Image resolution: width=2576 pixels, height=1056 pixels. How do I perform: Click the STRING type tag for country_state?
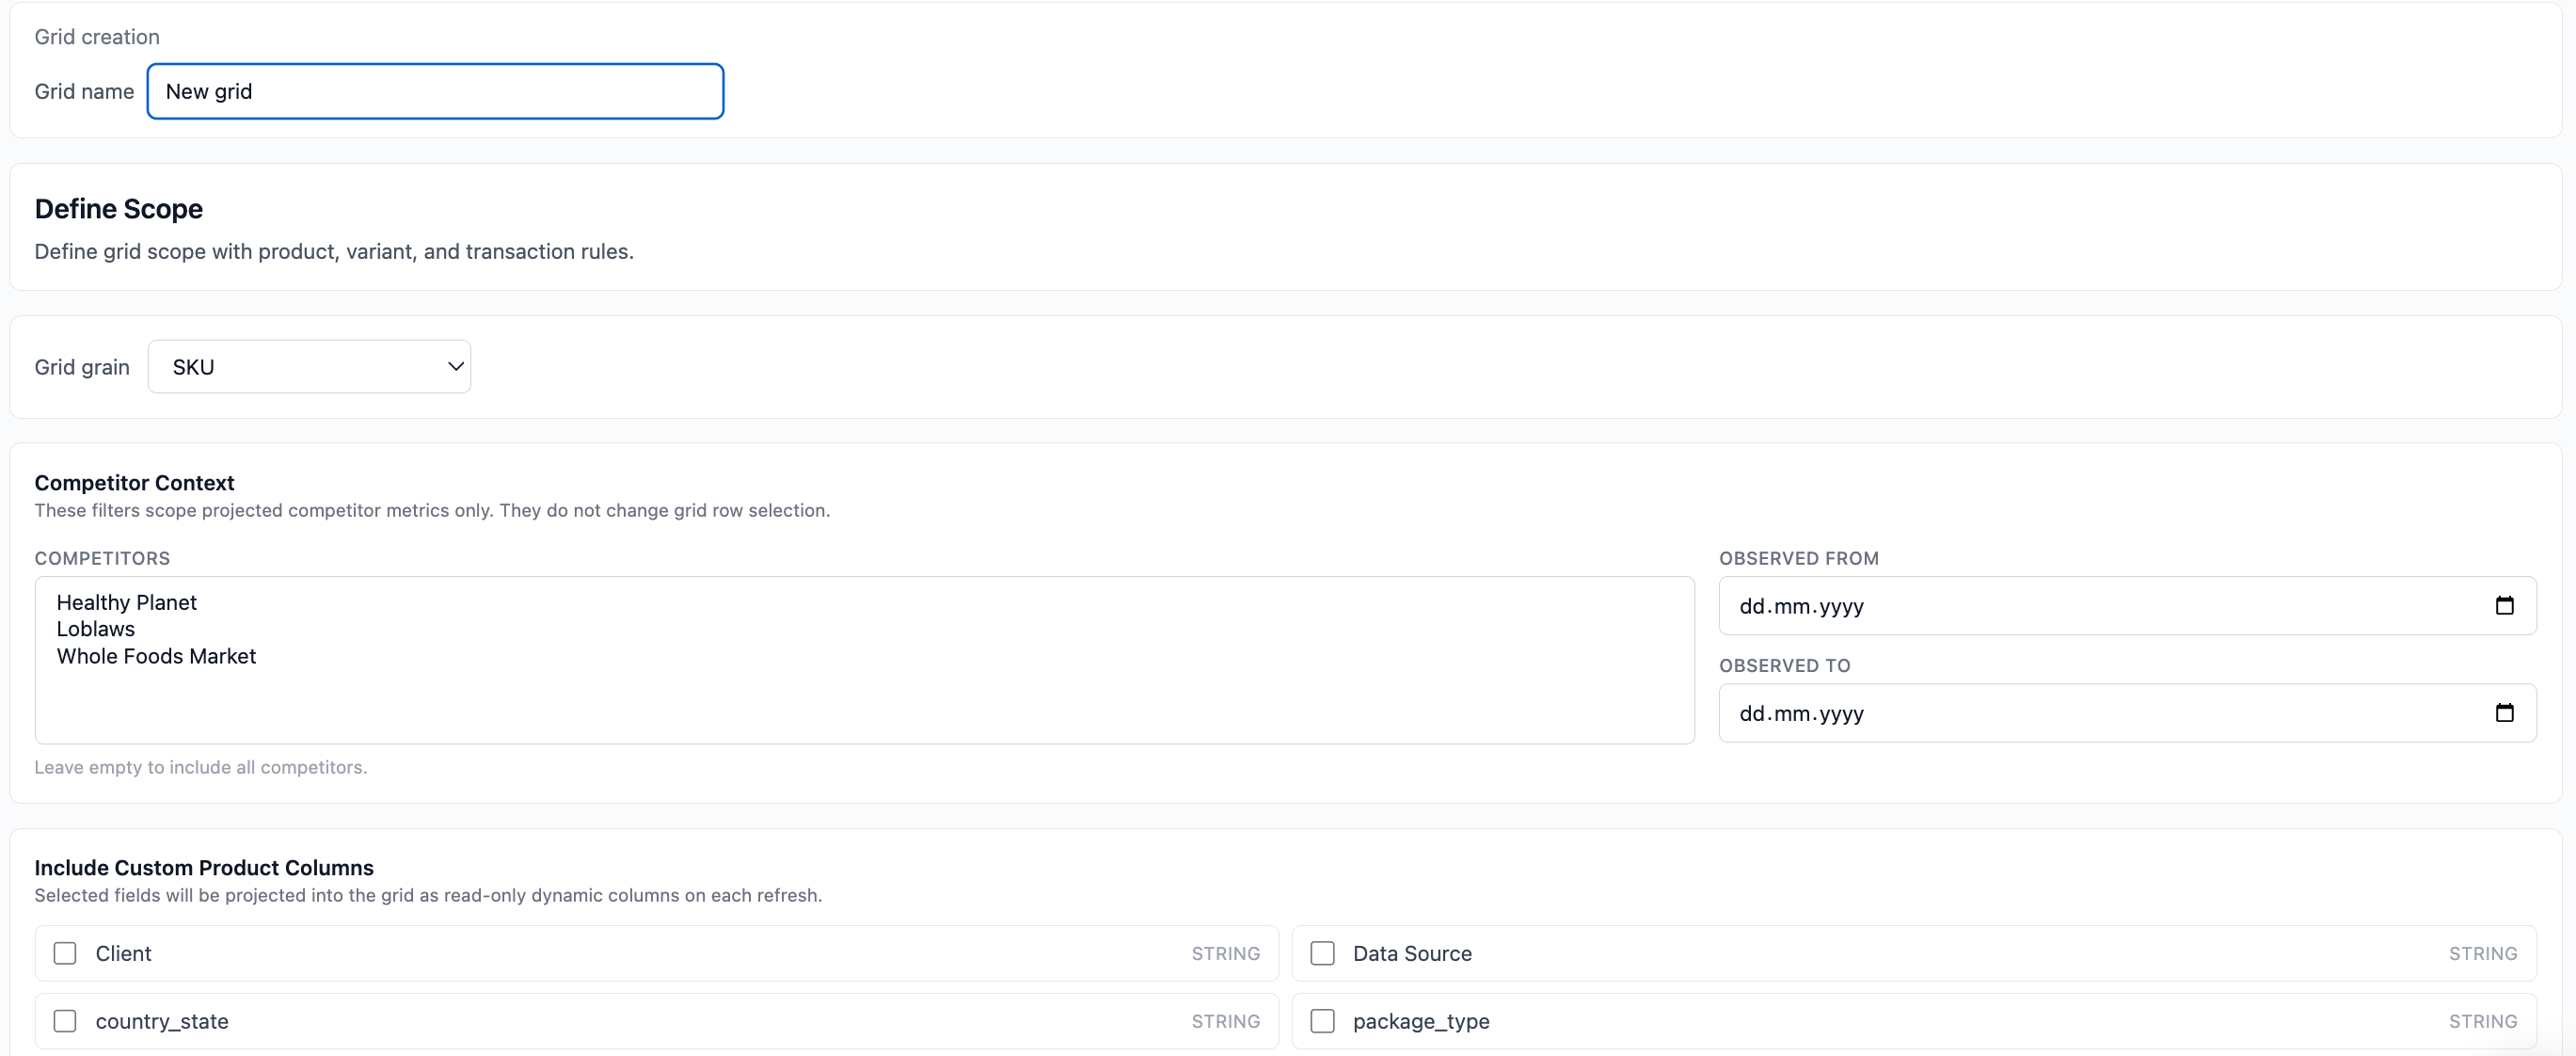point(1225,1021)
